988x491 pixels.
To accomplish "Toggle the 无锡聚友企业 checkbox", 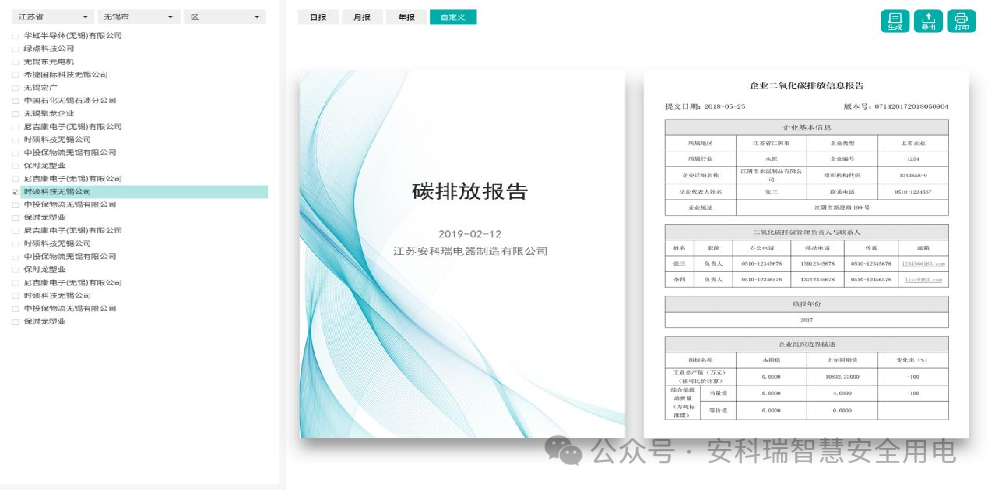I will 16,113.
